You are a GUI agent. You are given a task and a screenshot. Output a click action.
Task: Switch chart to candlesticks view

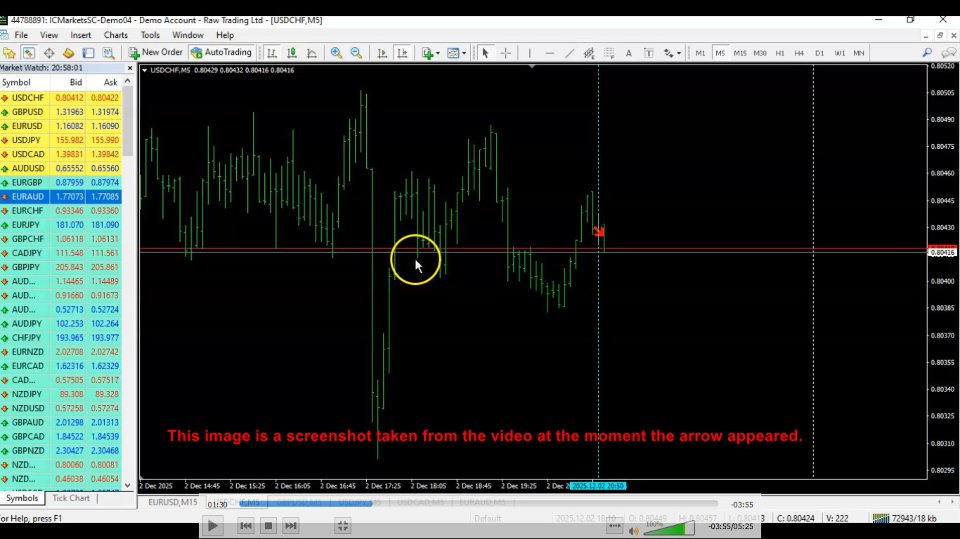click(x=292, y=53)
